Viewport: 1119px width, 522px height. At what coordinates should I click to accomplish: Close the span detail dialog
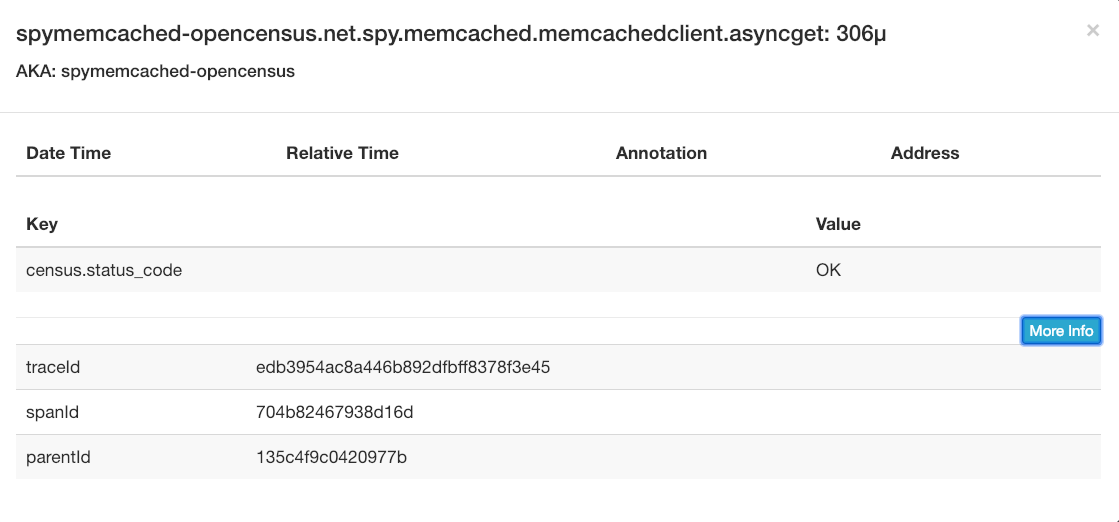click(1093, 31)
